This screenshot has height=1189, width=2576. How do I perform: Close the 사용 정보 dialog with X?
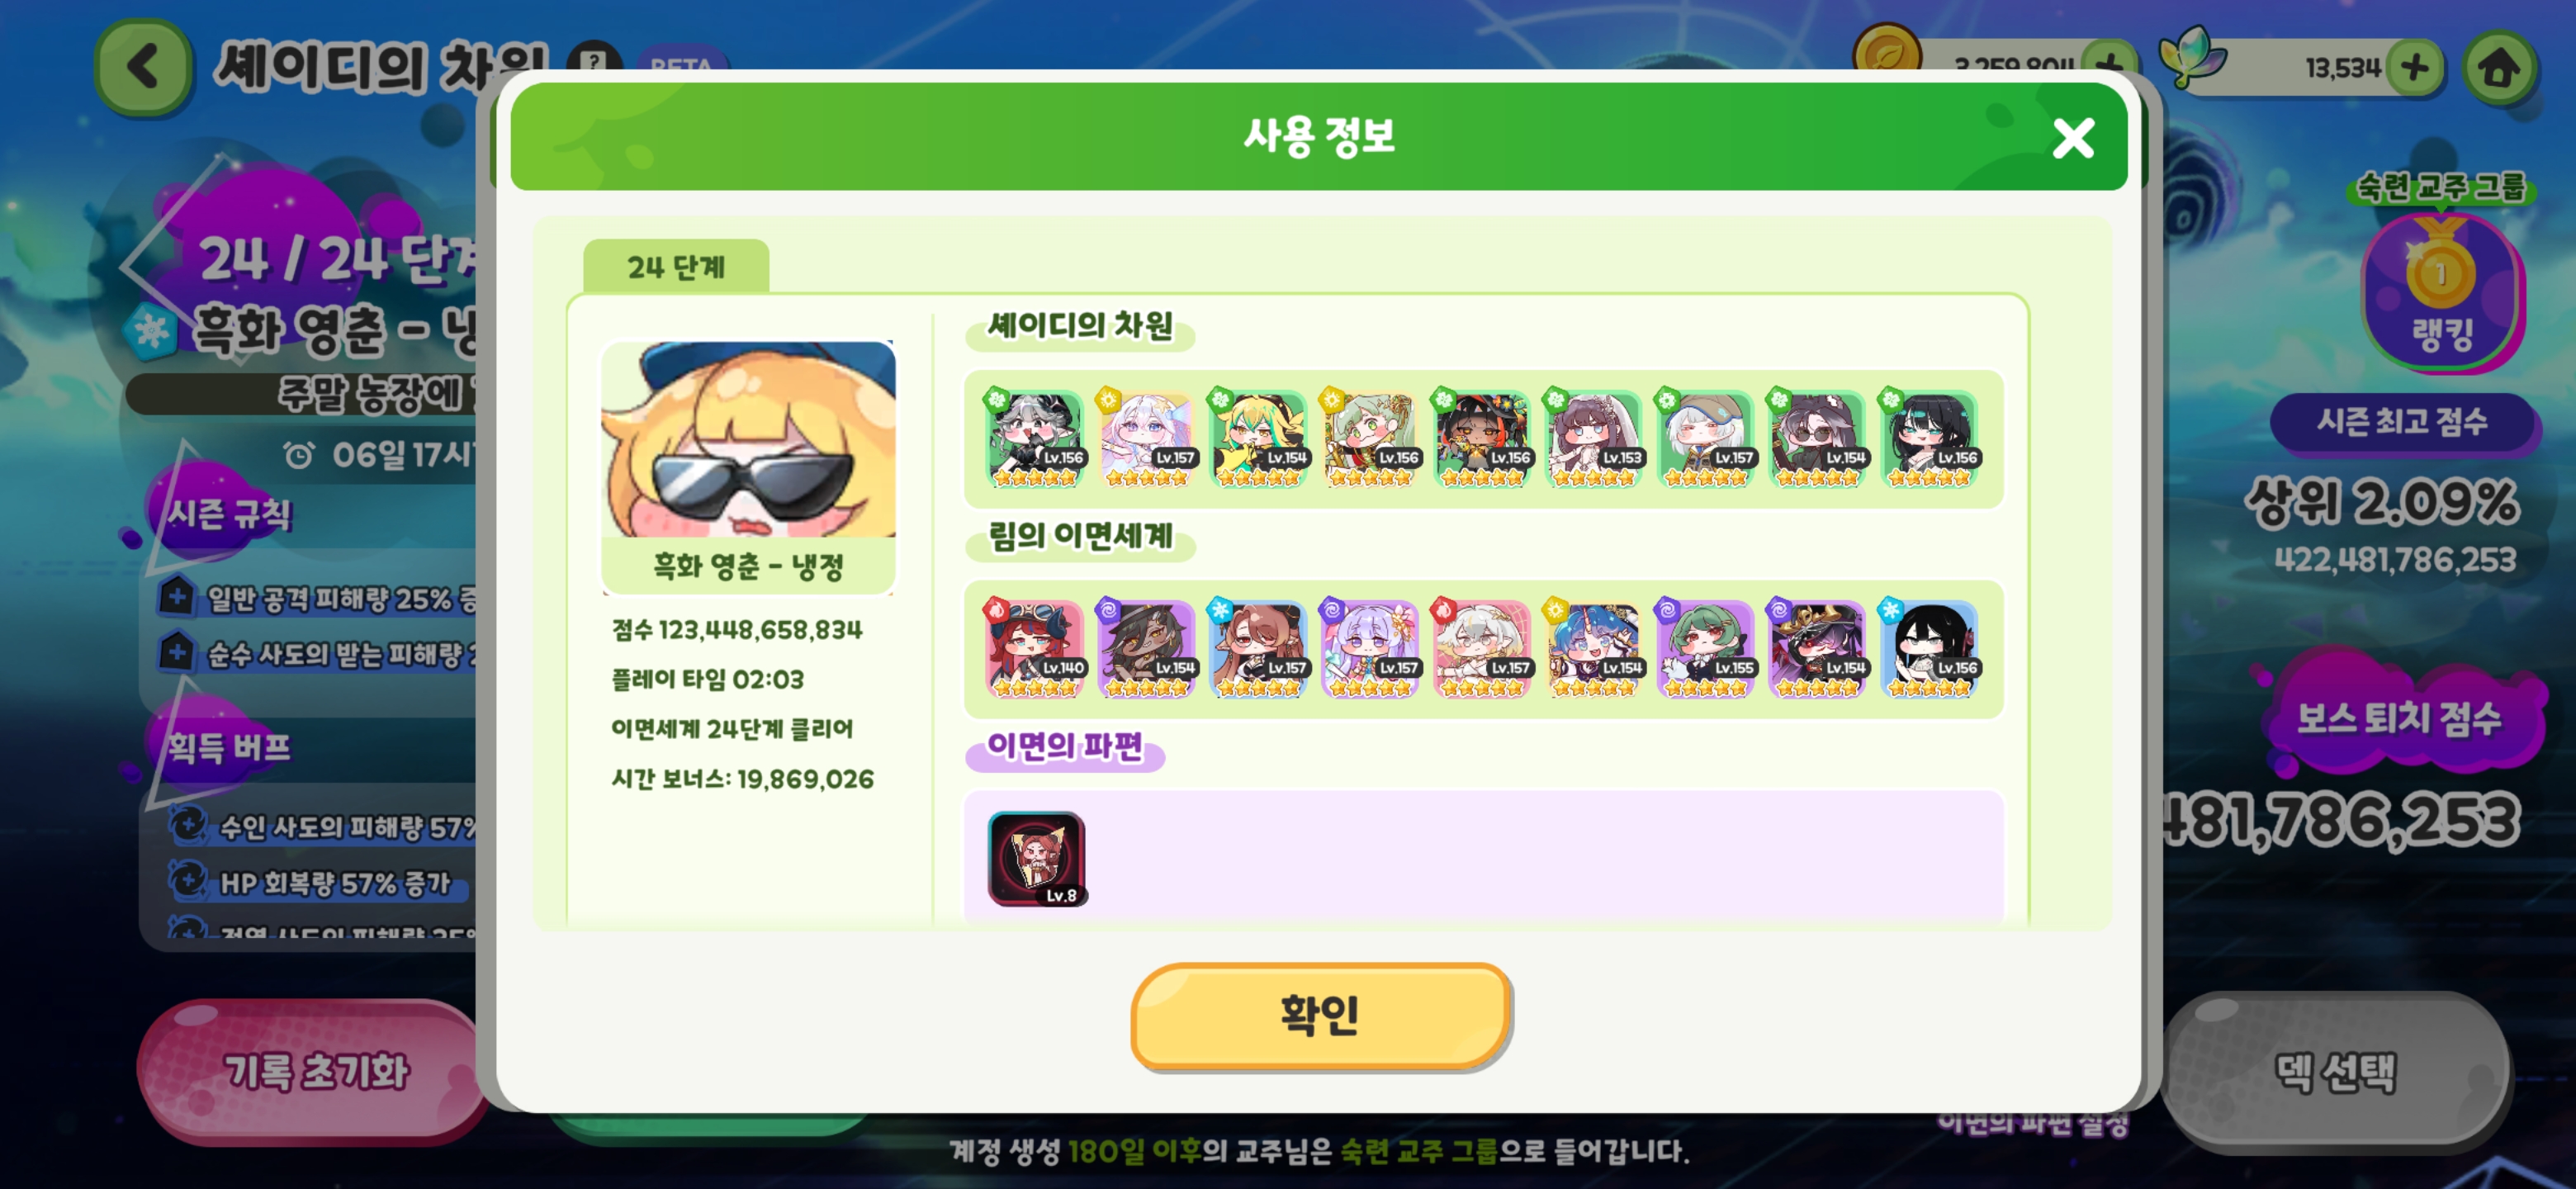tap(2073, 138)
